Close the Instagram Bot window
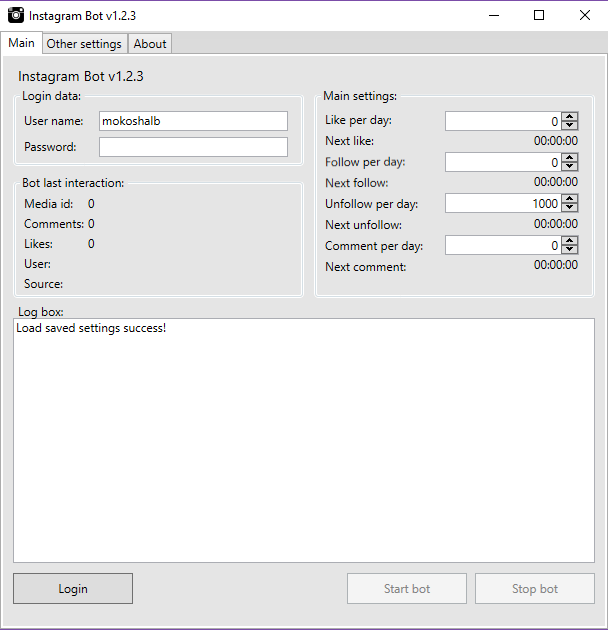Viewport: 608px width, 630px height. click(585, 15)
